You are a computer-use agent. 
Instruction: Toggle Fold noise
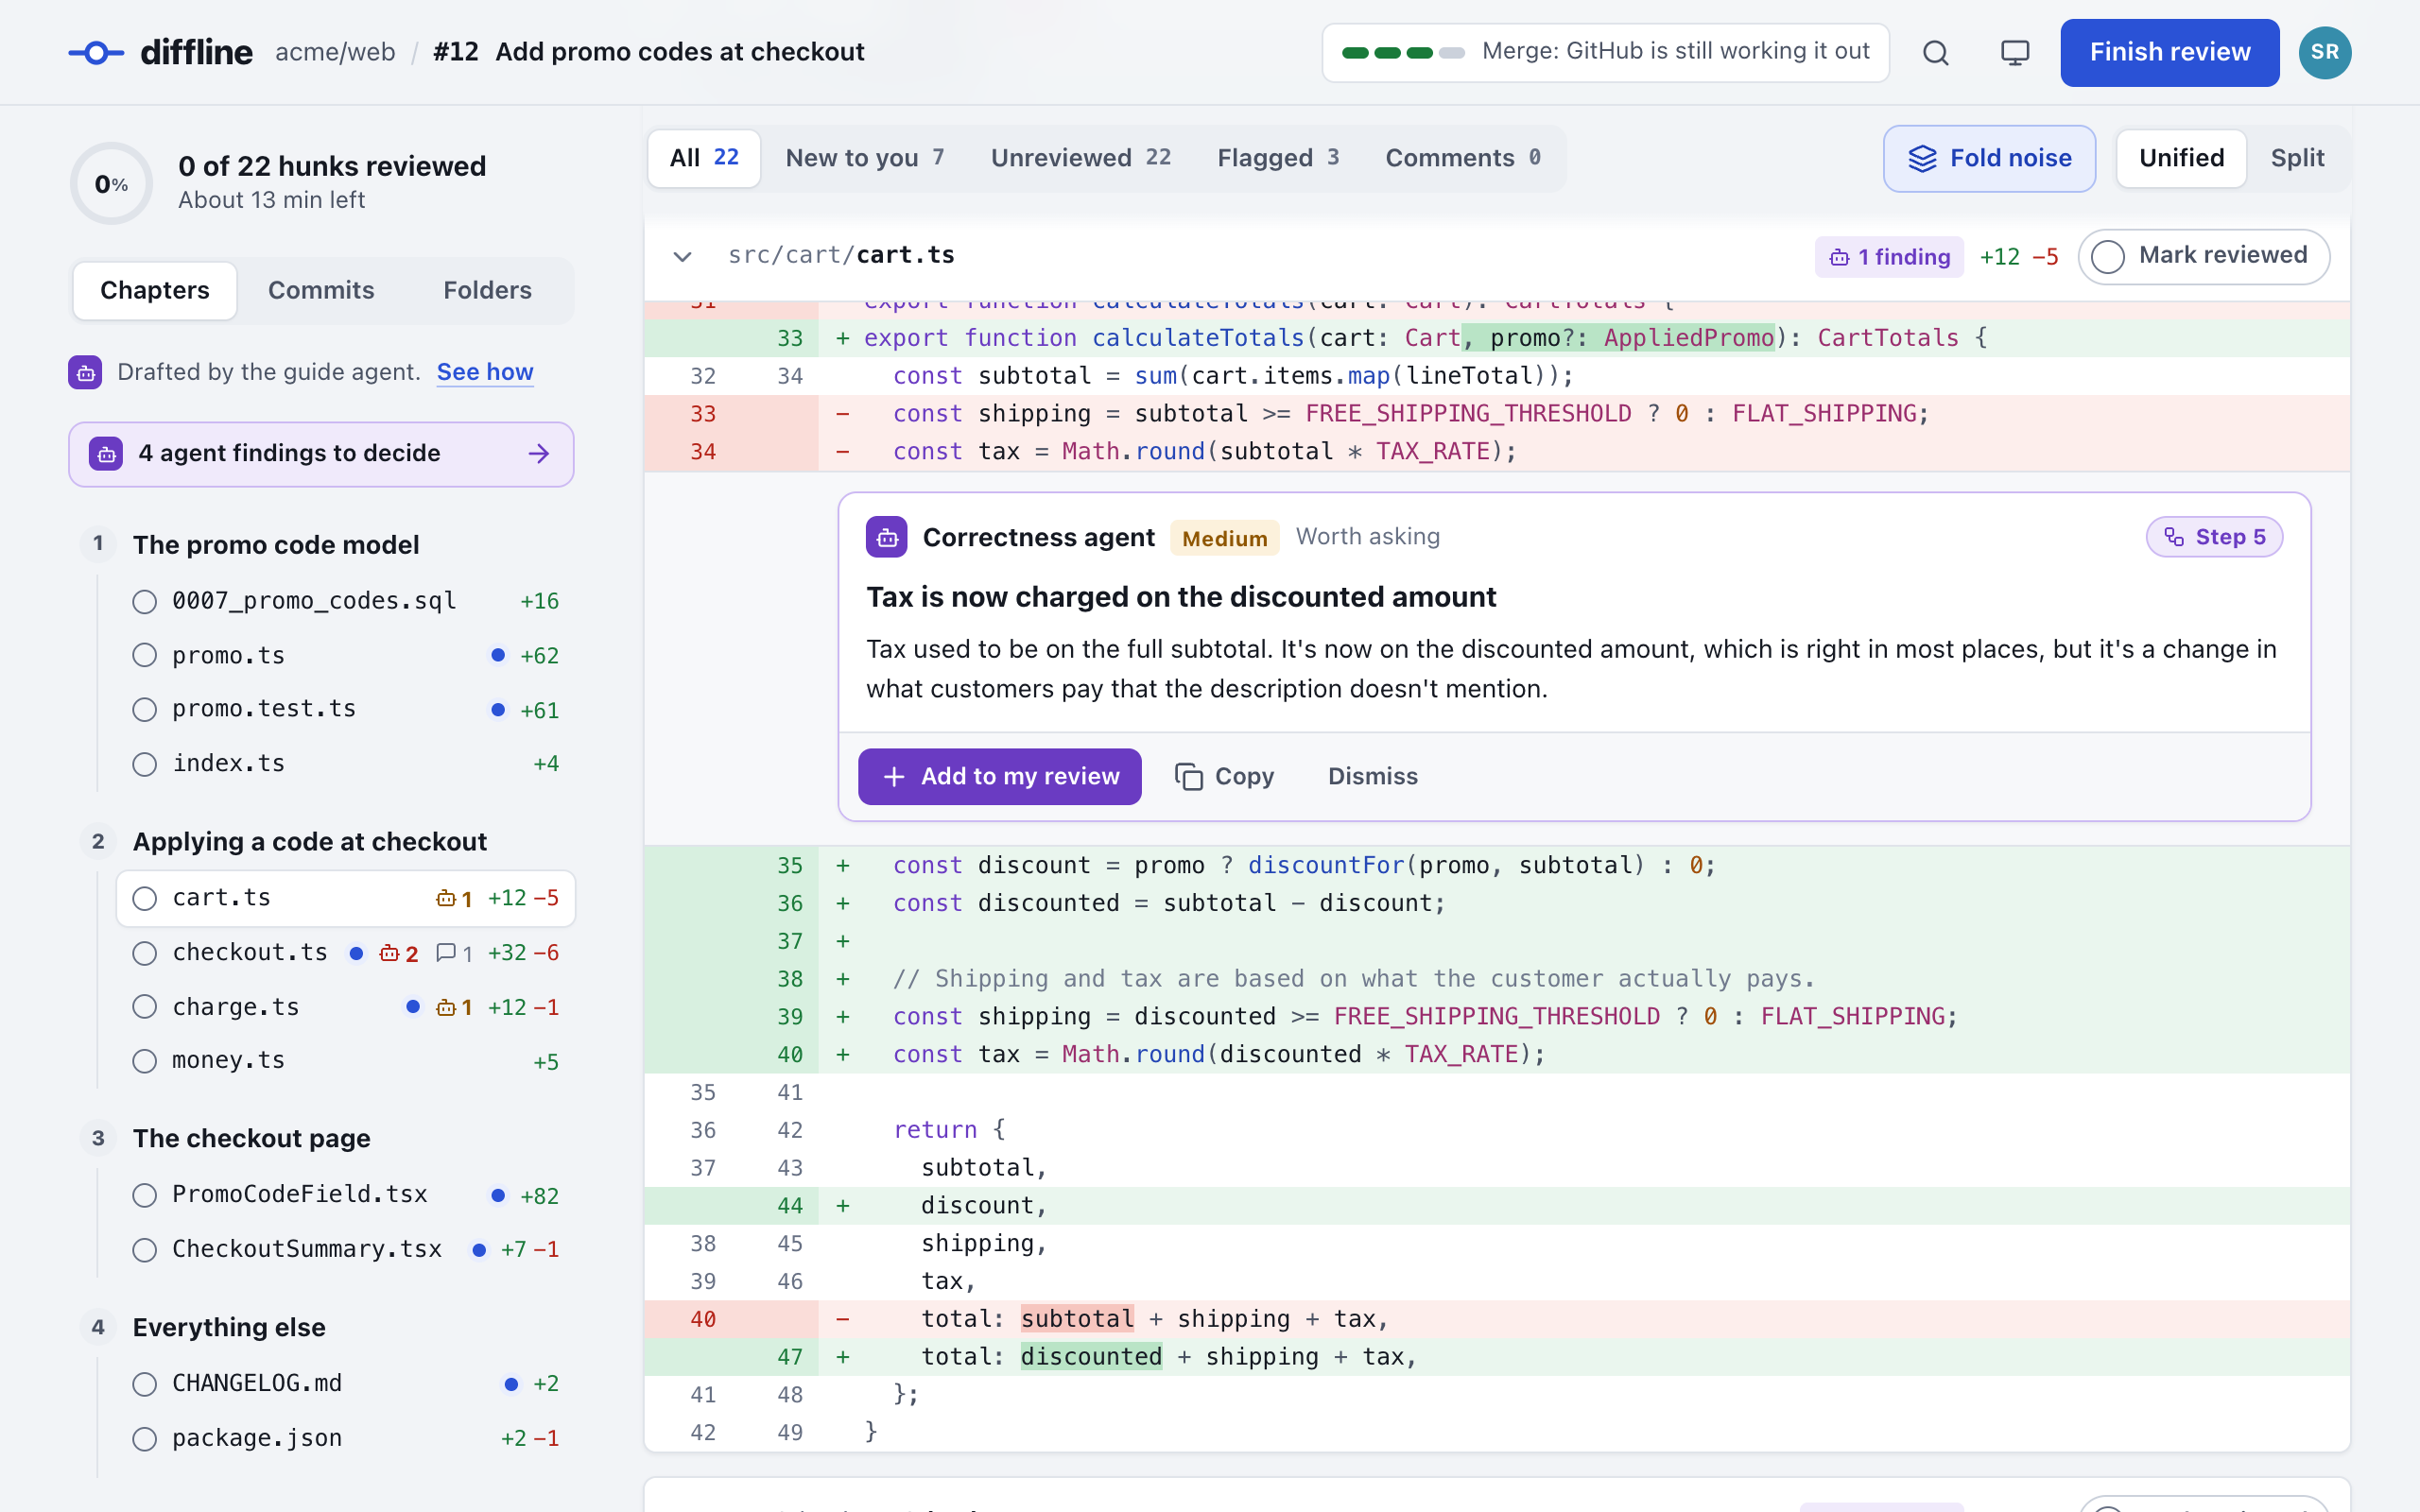click(x=1989, y=158)
